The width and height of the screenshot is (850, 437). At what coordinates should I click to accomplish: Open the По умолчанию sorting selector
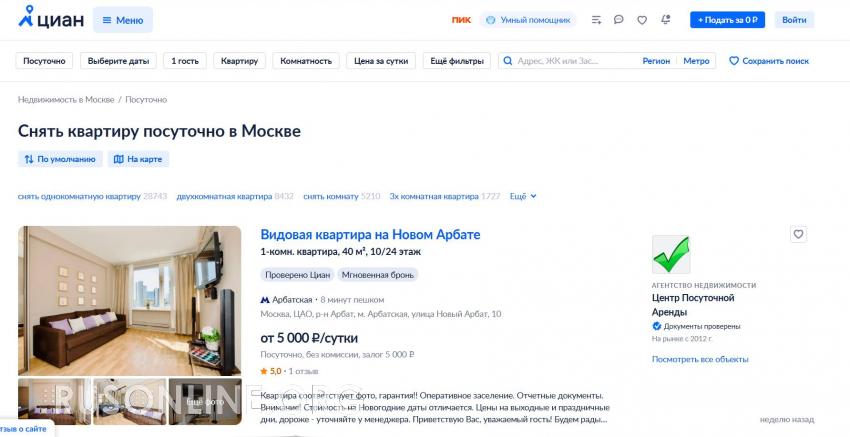click(60, 159)
